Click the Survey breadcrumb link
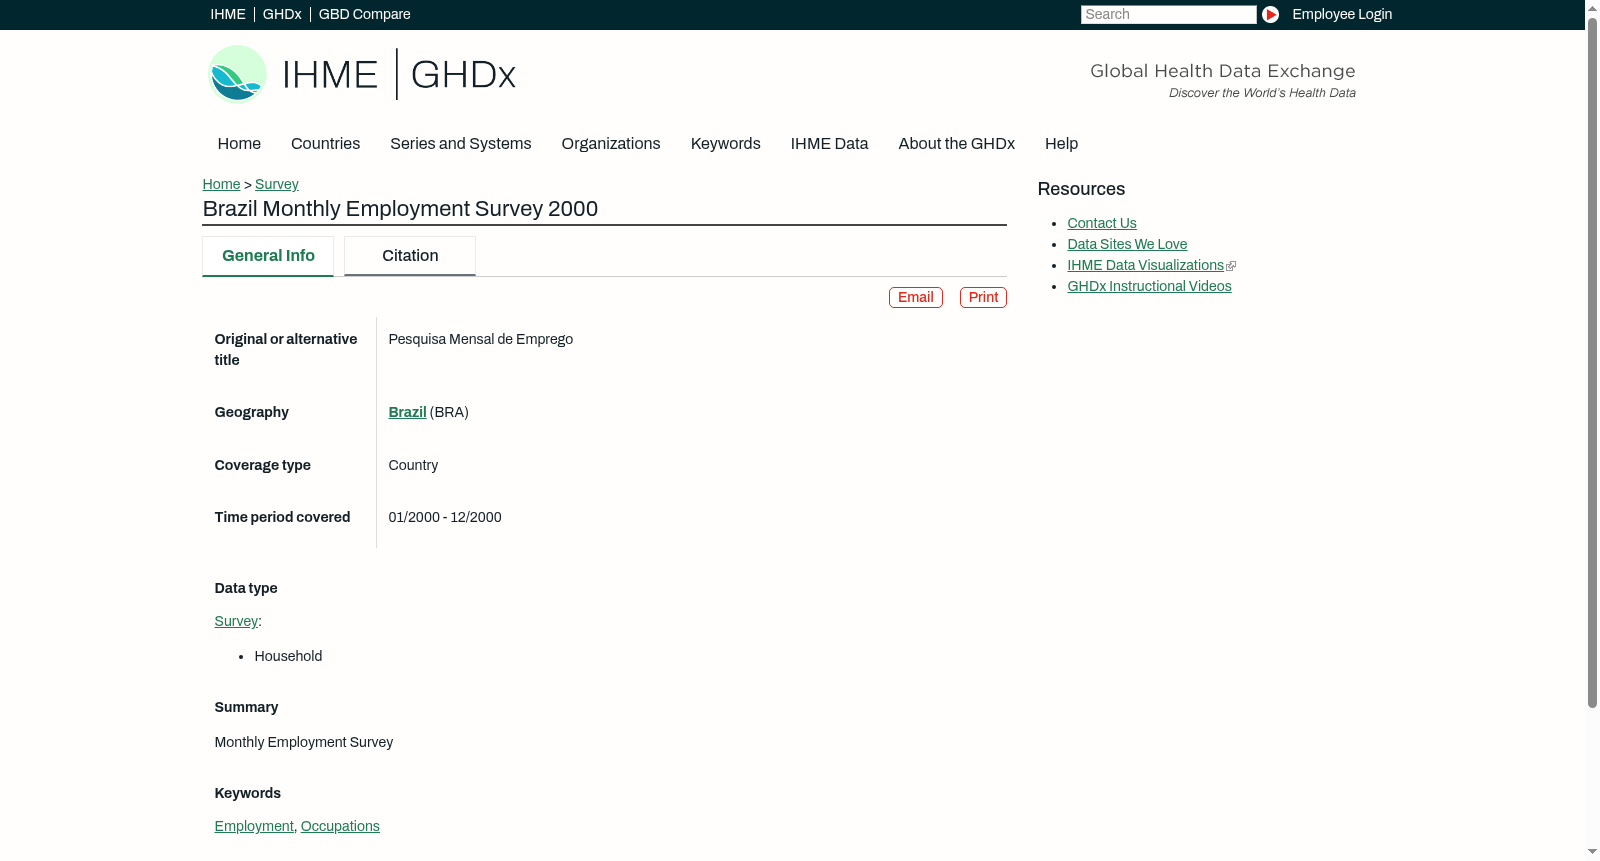 [277, 184]
